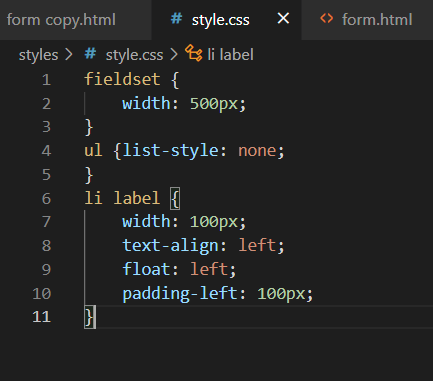This screenshot has width=433, height=381.
Task: Click the closing brace on line 3
Action: pos(89,127)
